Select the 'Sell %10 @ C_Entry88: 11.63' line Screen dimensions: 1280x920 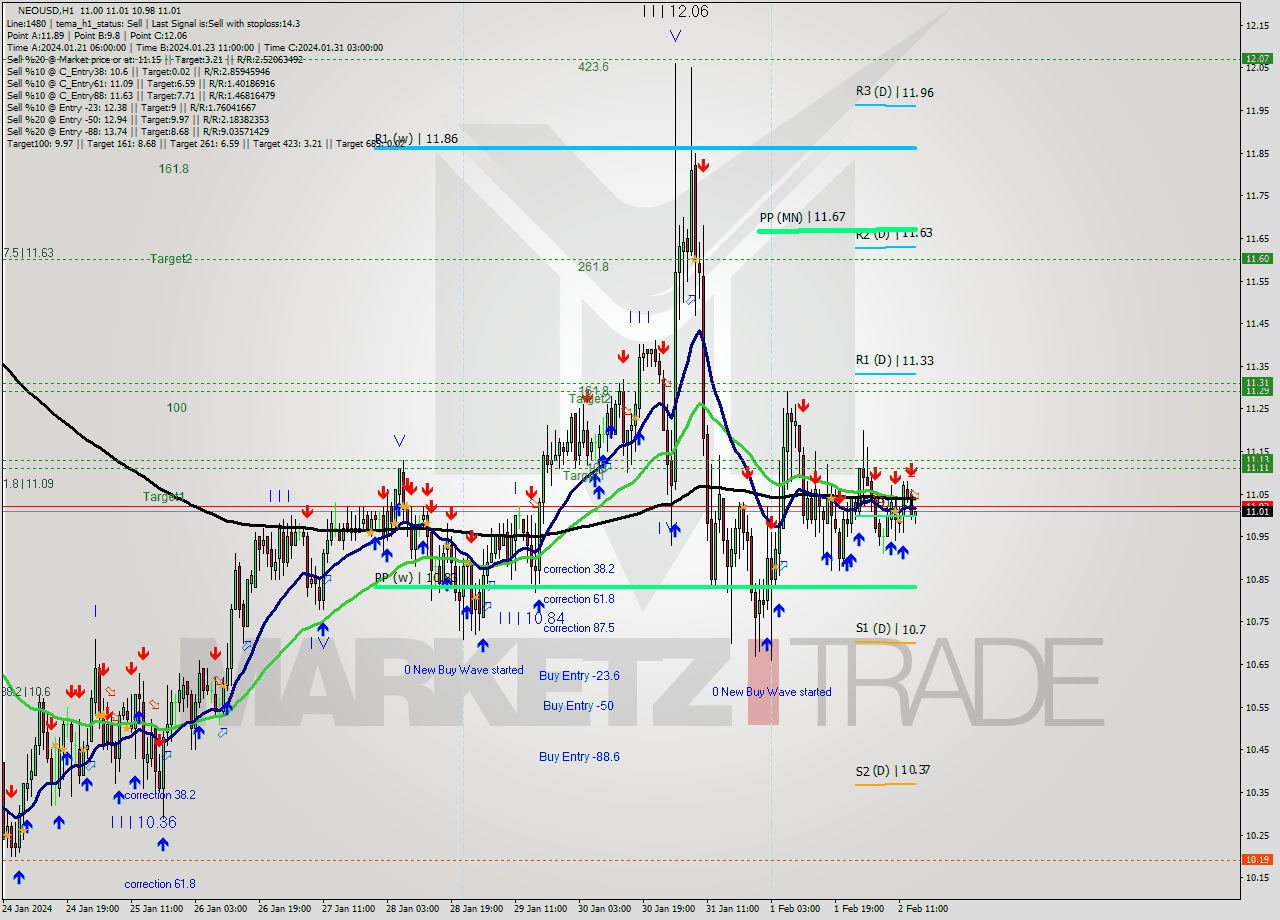click(x=139, y=95)
